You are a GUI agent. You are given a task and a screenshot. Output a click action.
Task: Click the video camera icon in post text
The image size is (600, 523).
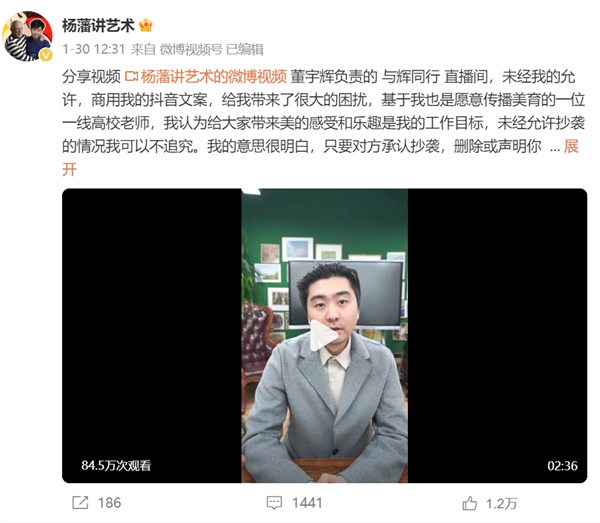click(x=131, y=77)
